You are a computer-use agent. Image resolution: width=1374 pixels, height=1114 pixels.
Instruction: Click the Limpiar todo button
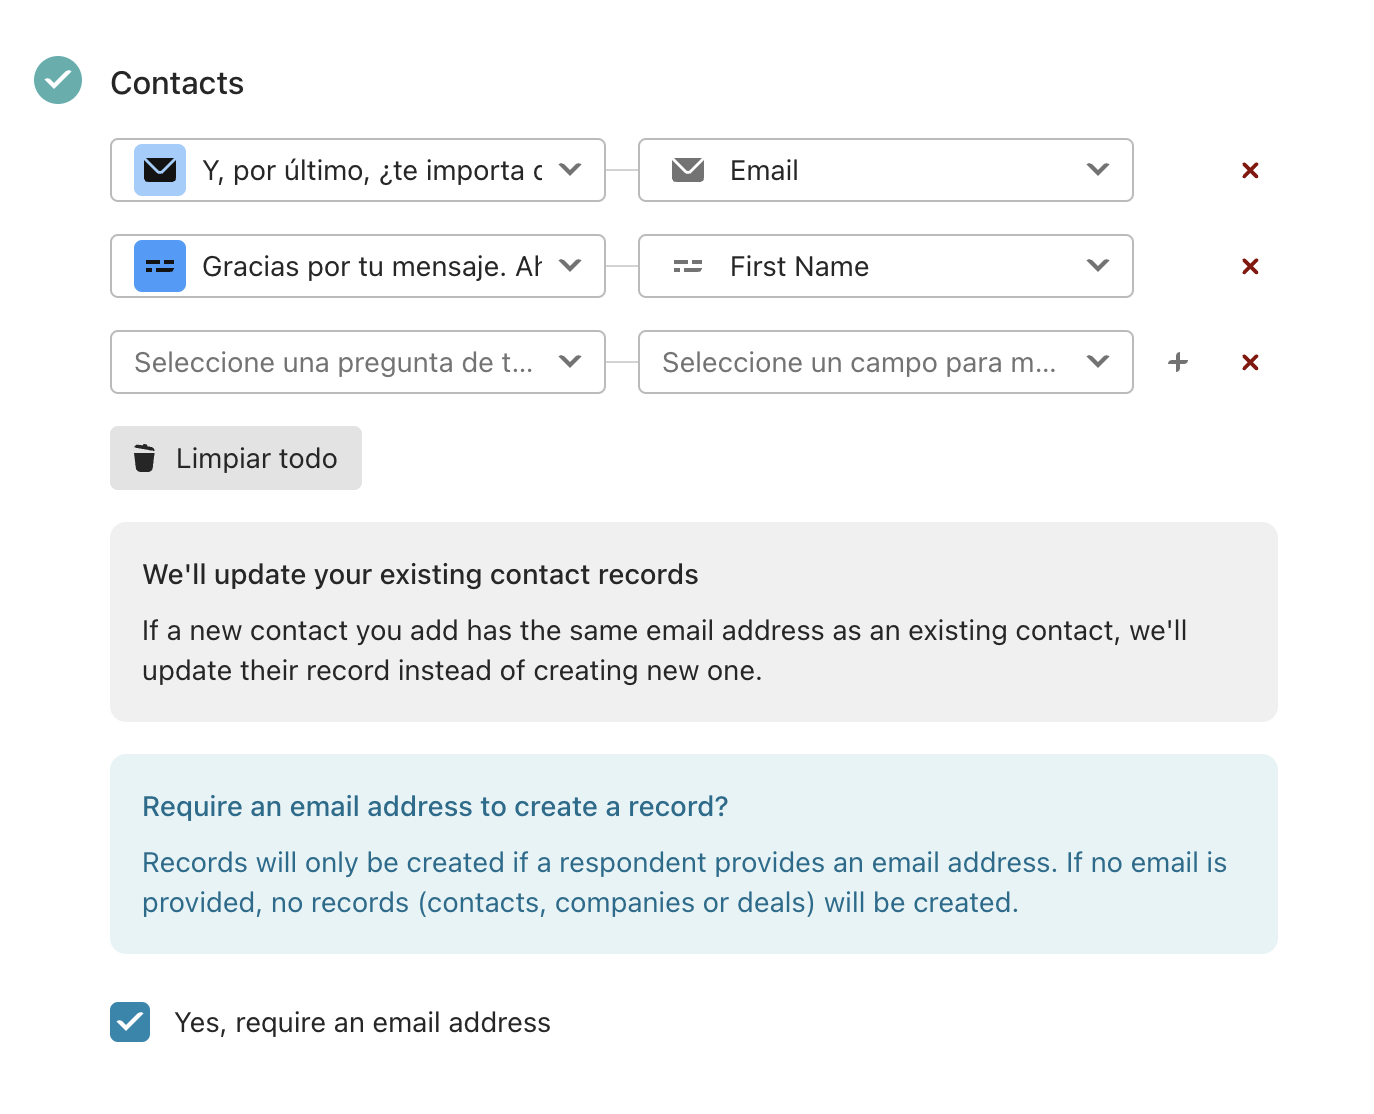click(x=236, y=458)
